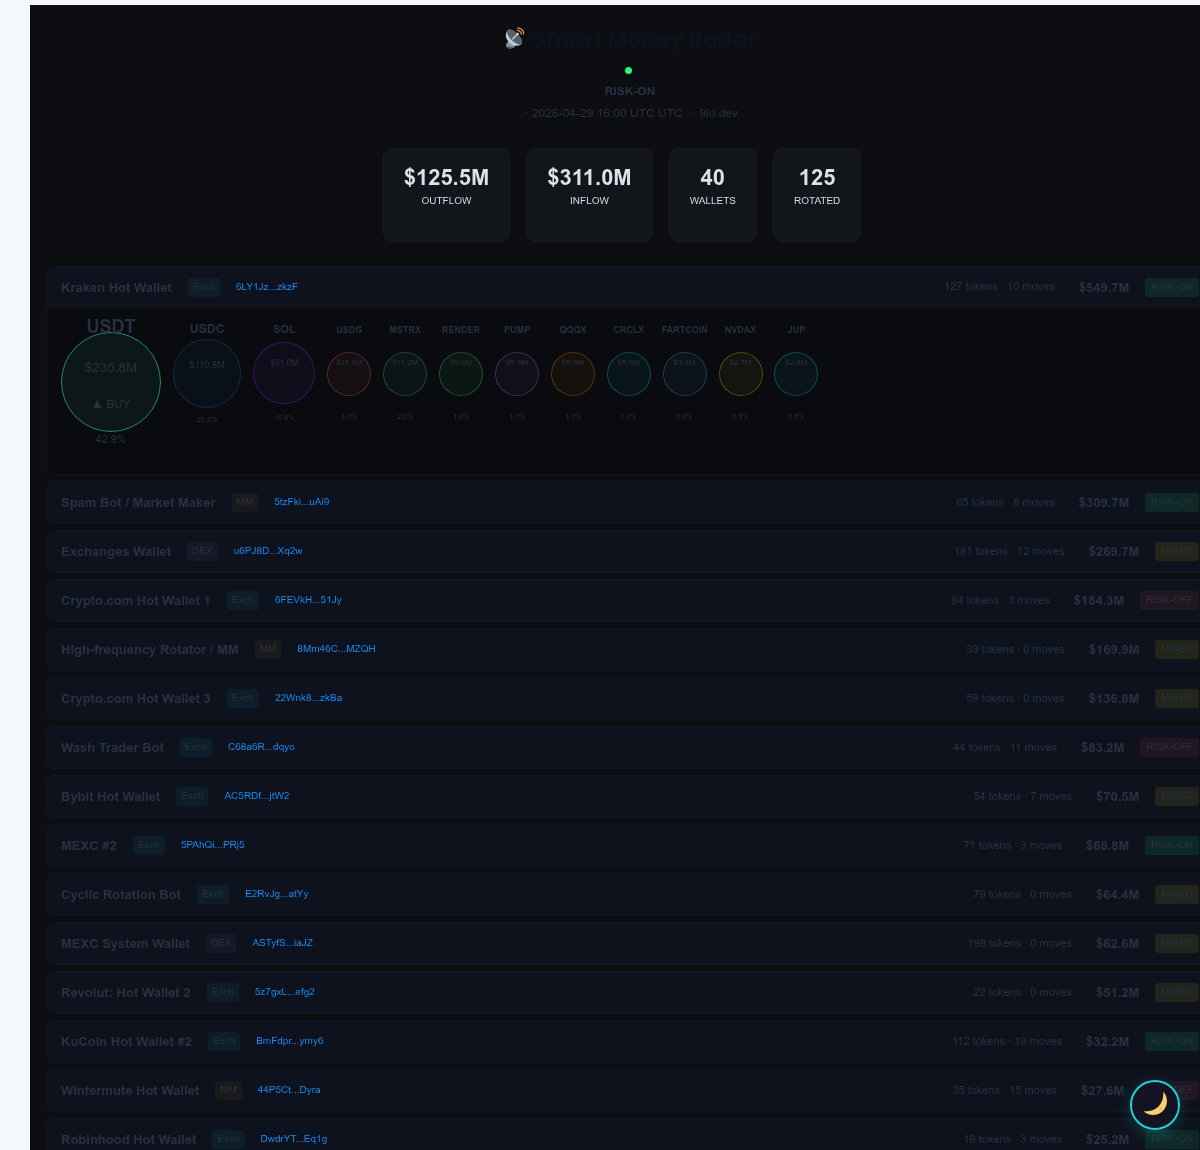
Task: Select the SOL token bubble
Action: (284, 374)
